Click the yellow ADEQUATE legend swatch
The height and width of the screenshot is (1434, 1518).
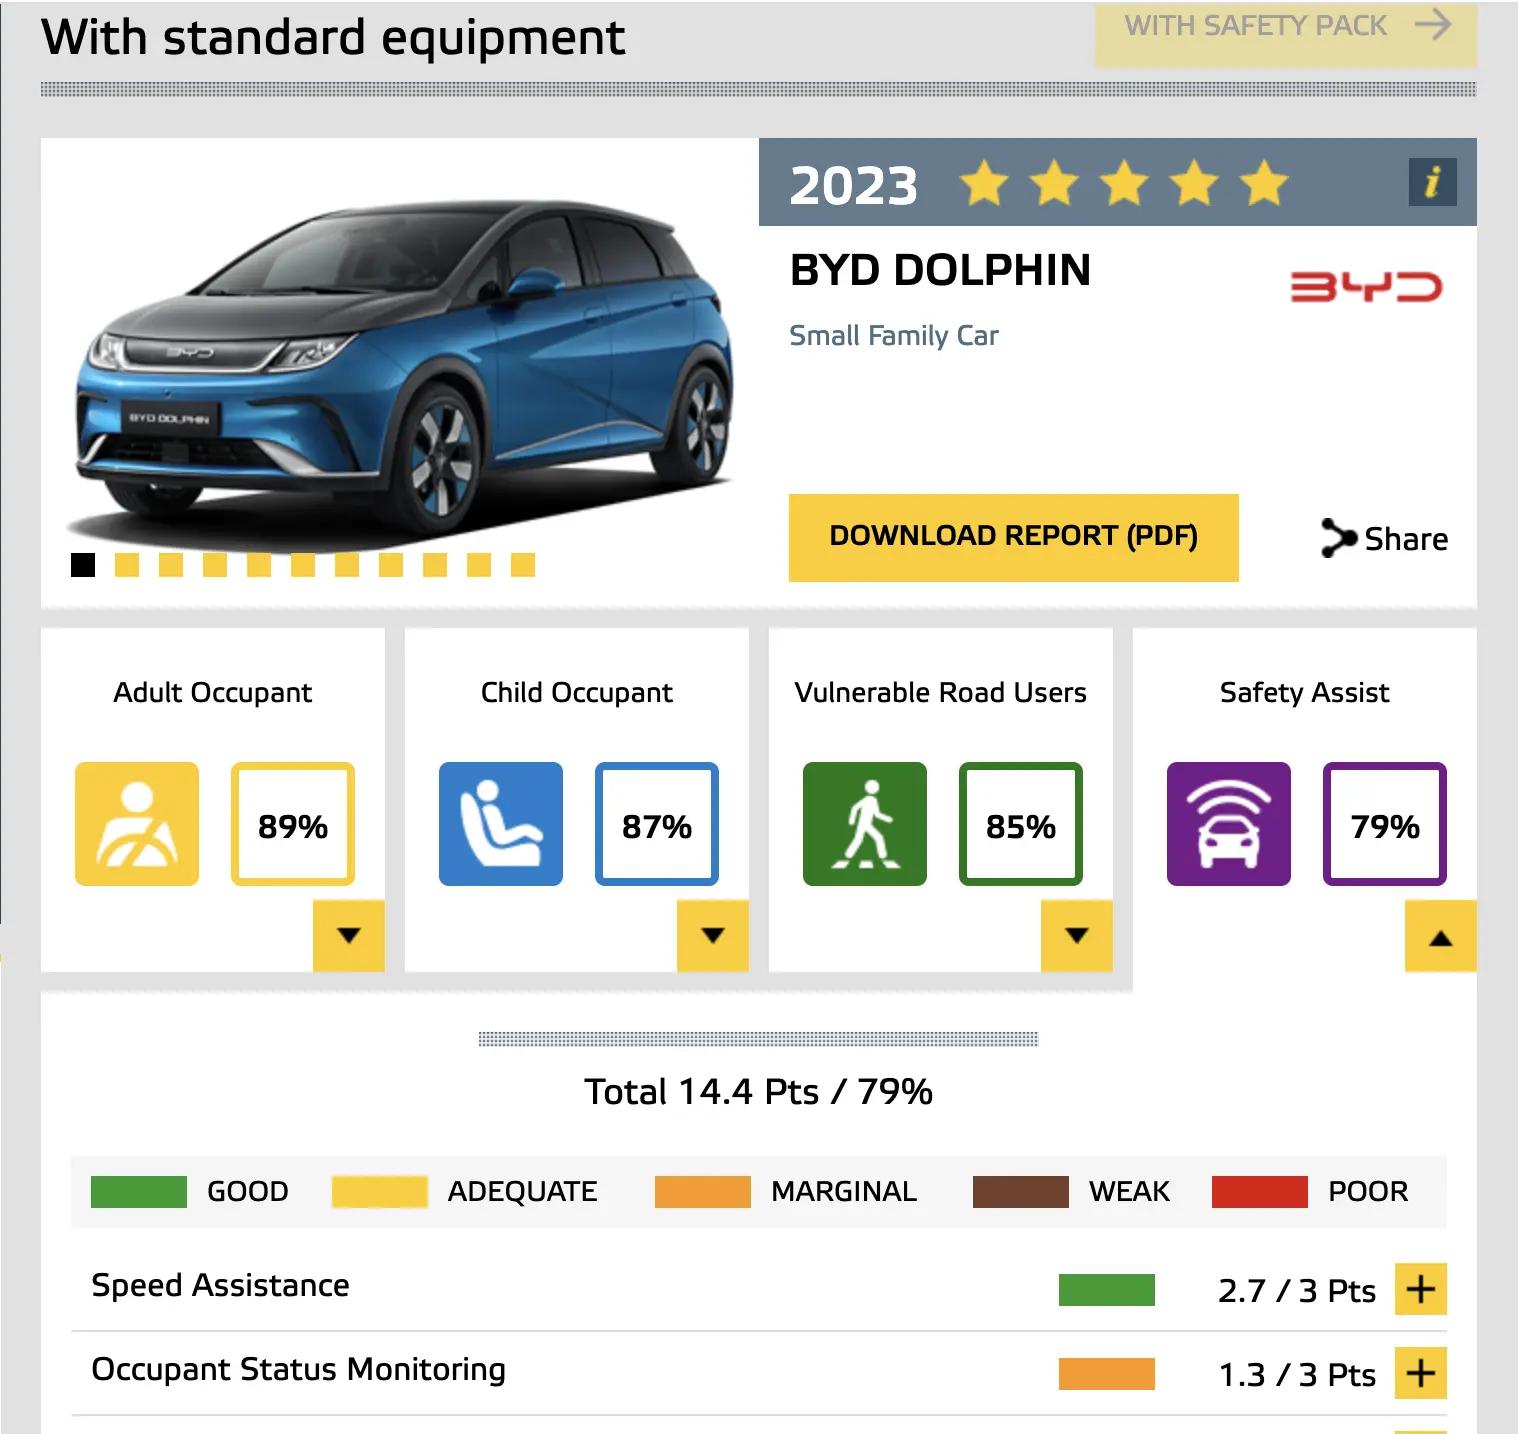coord(379,1192)
